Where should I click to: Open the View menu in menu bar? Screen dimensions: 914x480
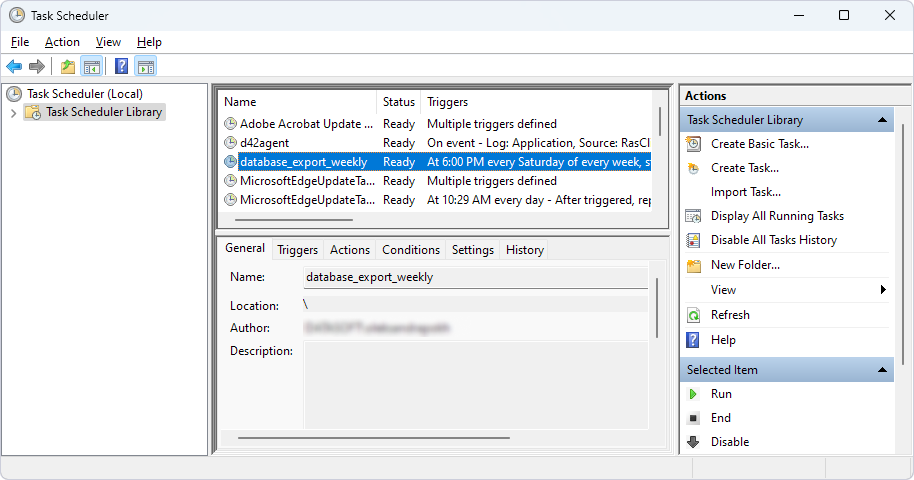click(x=108, y=42)
